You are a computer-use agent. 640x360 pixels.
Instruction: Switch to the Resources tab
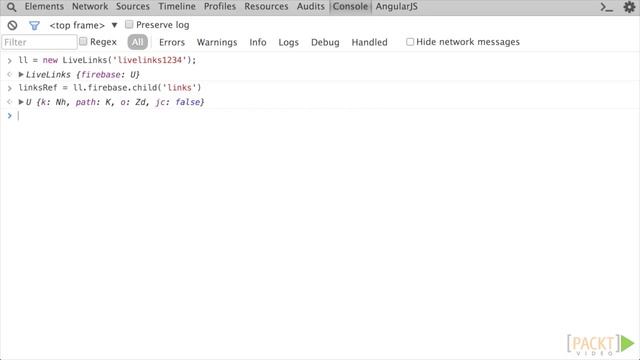pyautogui.click(x=266, y=7)
